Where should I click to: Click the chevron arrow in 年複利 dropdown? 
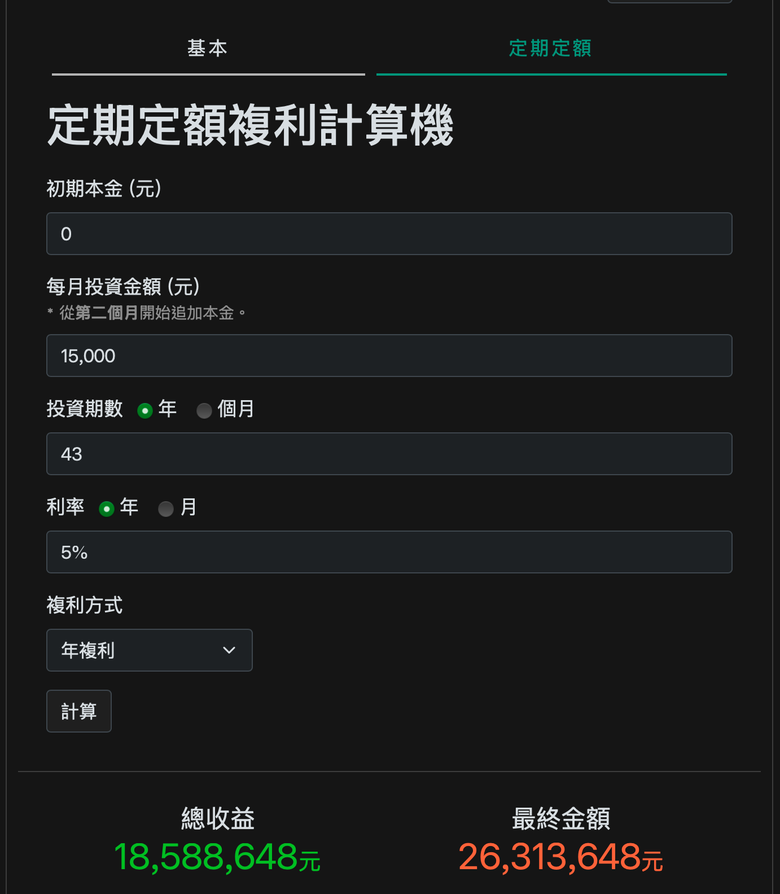(229, 651)
